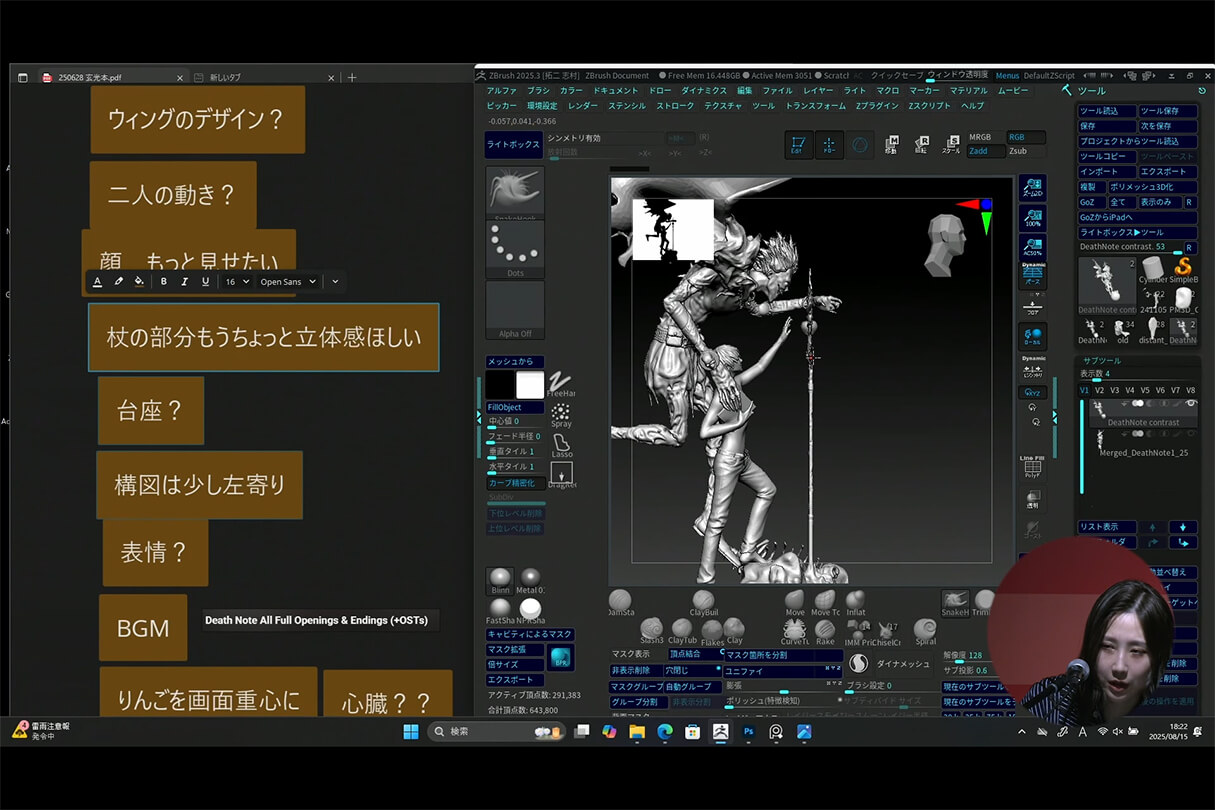Open the Dots stroke selector

click(515, 247)
